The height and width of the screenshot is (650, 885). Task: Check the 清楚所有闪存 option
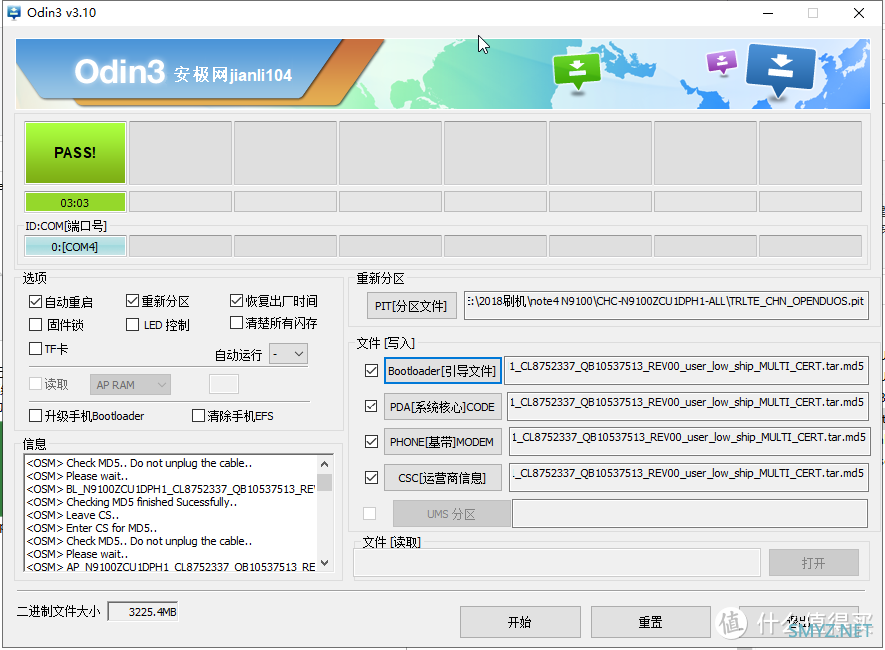236,323
